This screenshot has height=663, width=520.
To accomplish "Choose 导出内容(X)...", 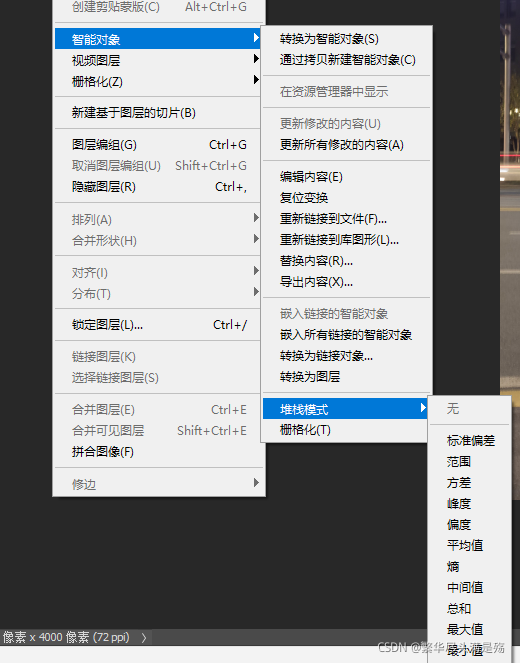I will pyautogui.click(x=346, y=282).
